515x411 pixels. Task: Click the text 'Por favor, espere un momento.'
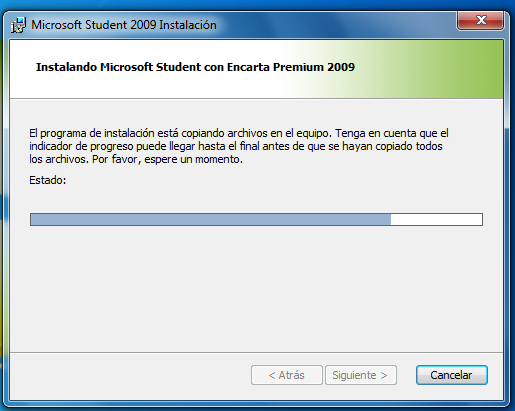(x=167, y=159)
